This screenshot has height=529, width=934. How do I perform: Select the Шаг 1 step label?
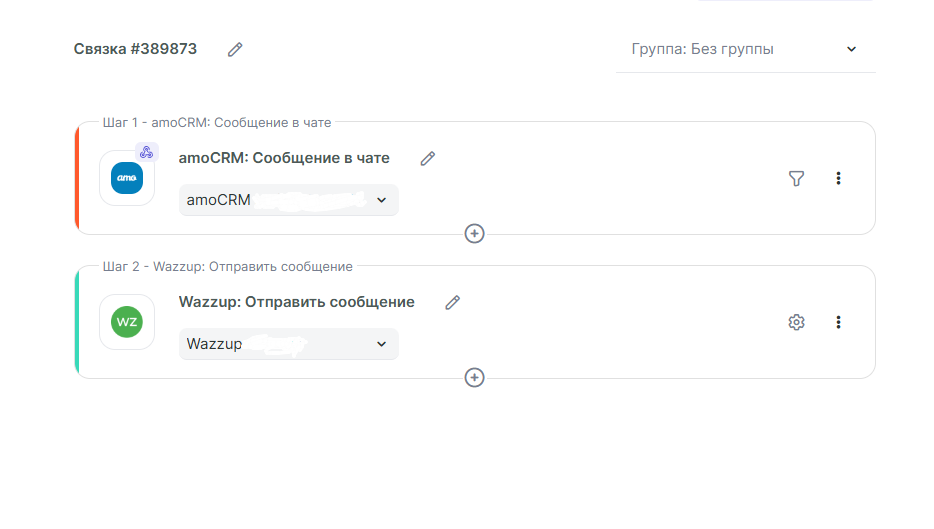pos(217,123)
